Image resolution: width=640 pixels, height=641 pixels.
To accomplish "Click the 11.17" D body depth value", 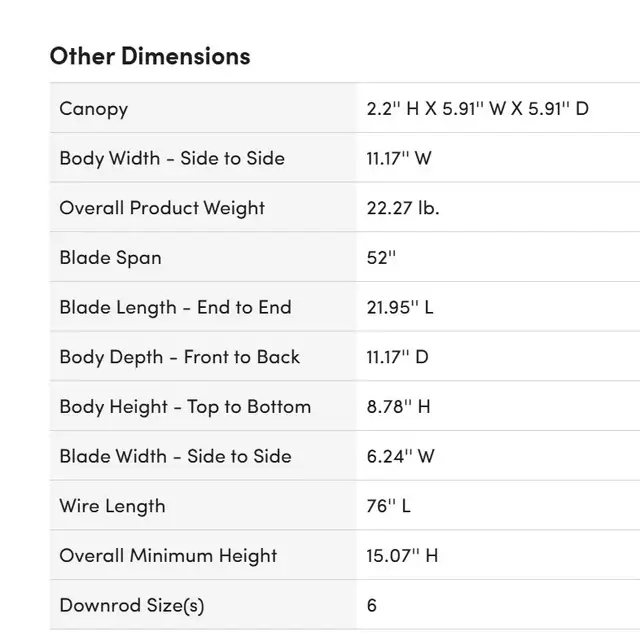I will [397, 357].
